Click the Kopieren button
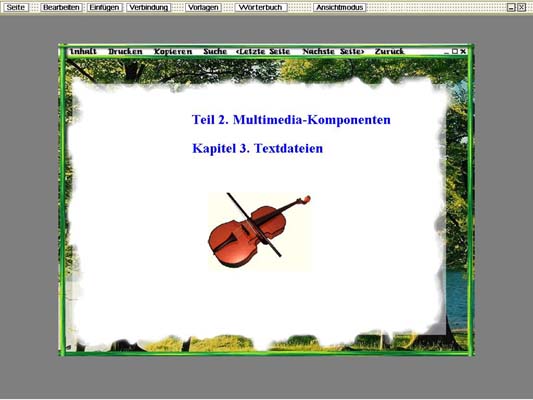 point(173,51)
